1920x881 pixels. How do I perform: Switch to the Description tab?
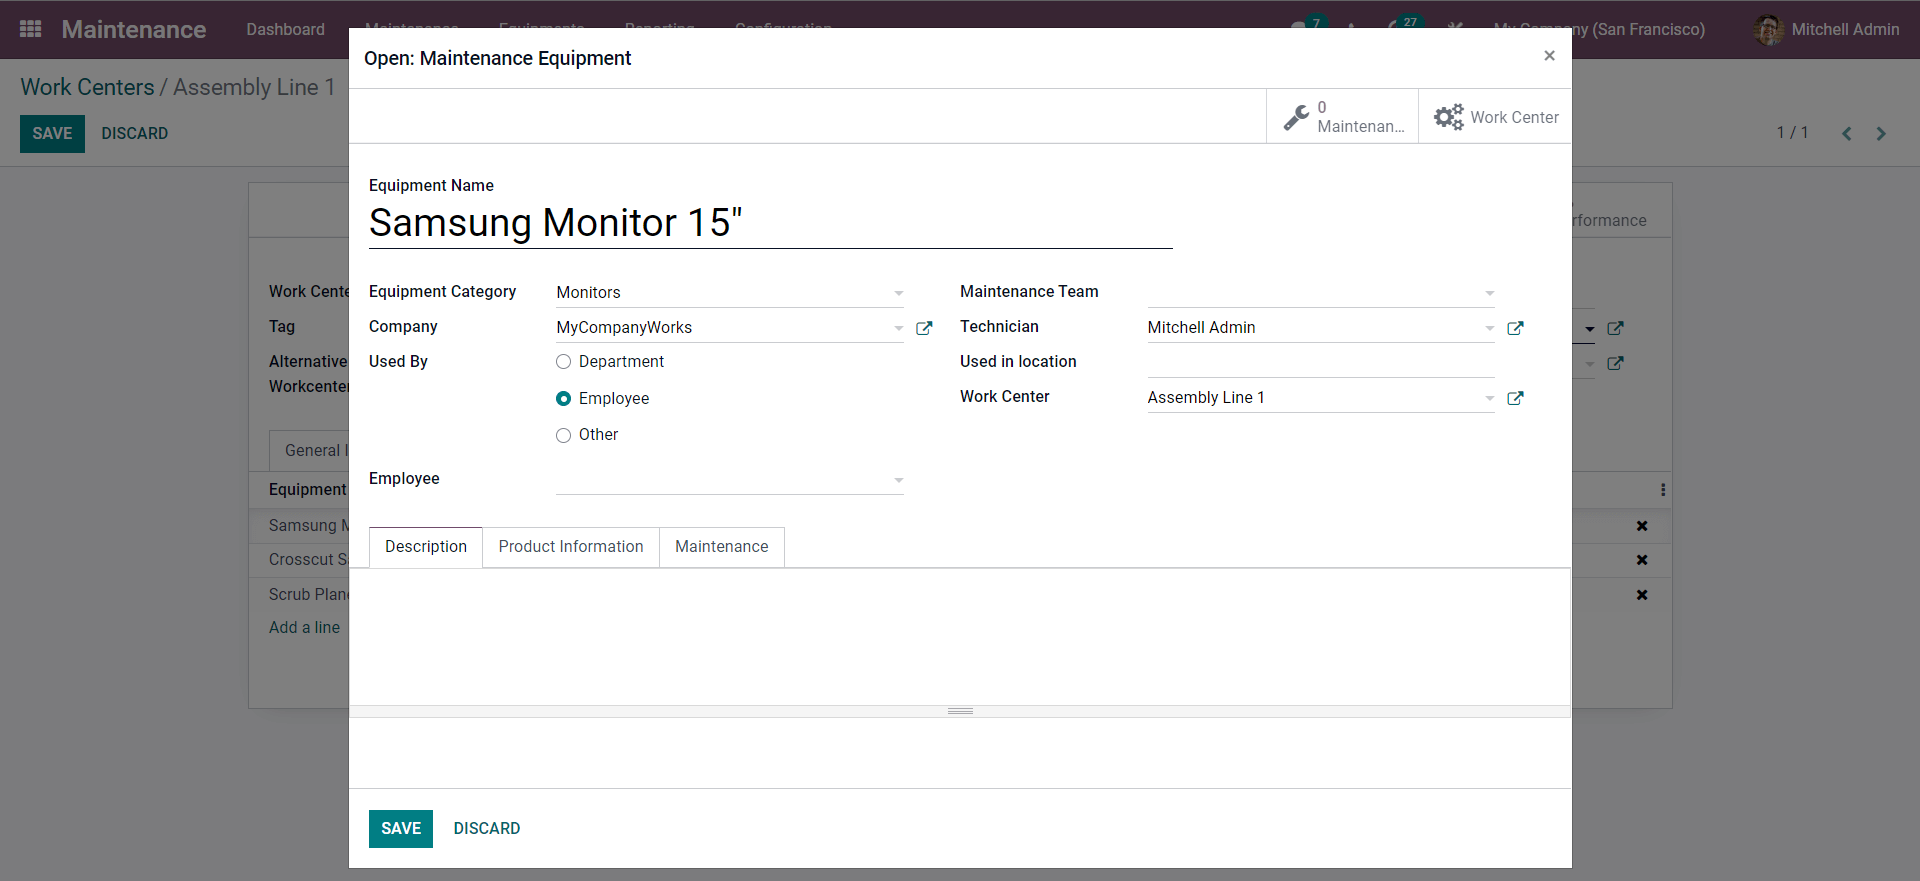pyautogui.click(x=426, y=547)
